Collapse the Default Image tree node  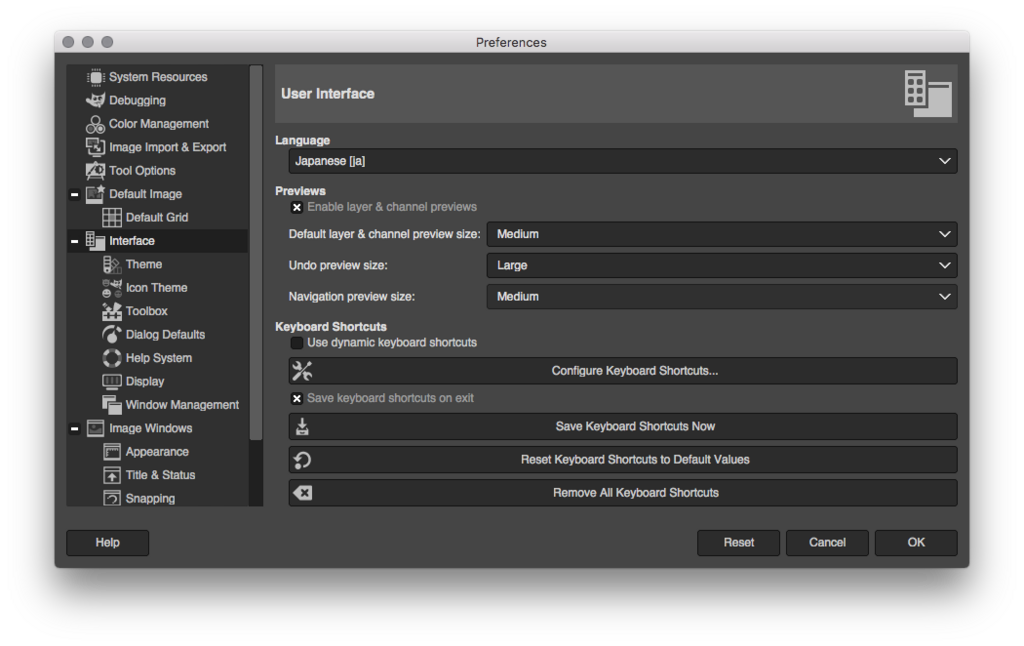74,195
